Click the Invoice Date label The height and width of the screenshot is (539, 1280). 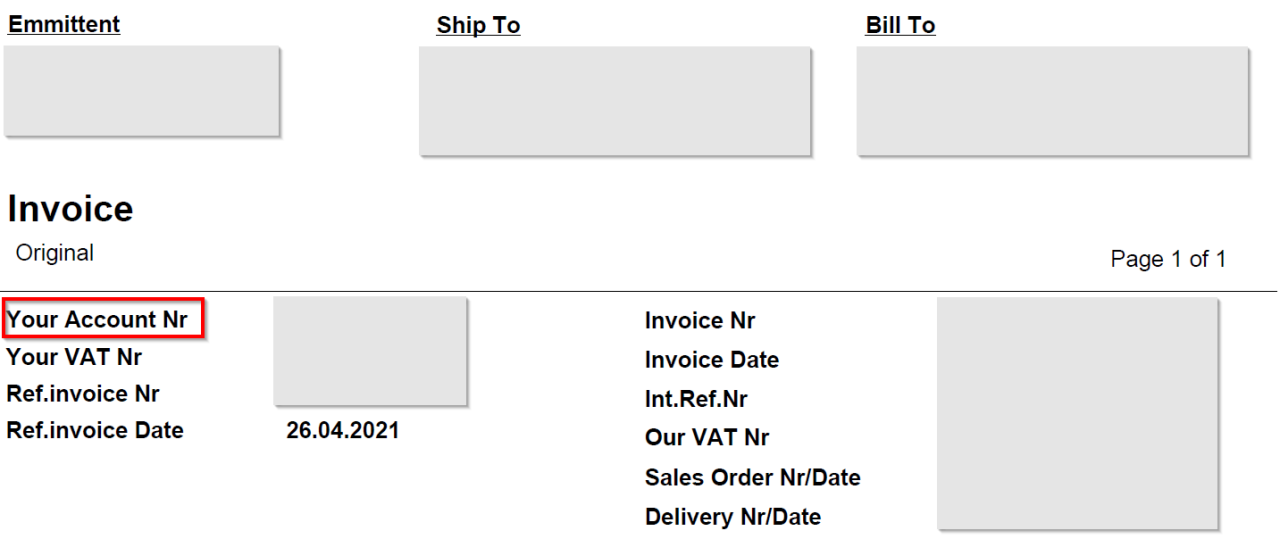click(712, 360)
